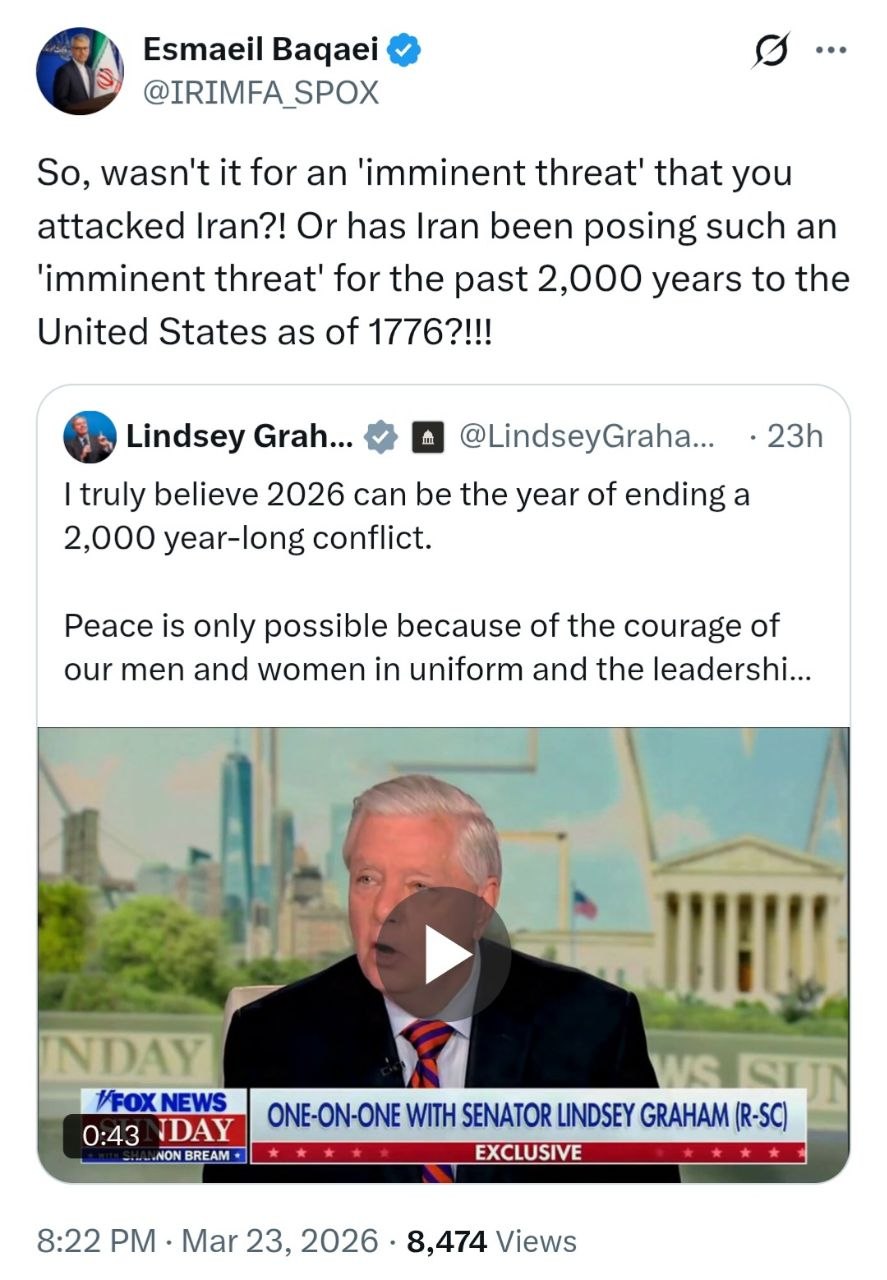The height and width of the screenshot is (1280, 887).
Task: Click the 8:22 PM · Mar 23, 2026 timestamp
Action: (208, 1241)
